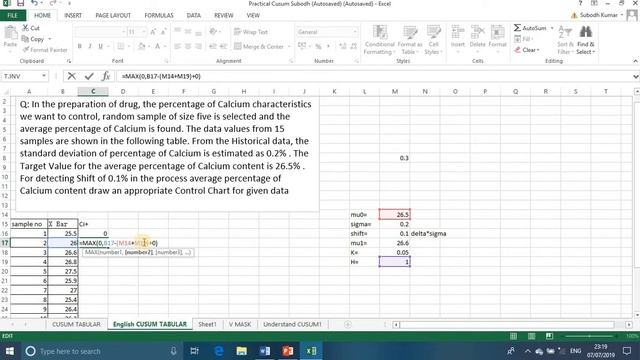640x360 pixels.
Task: Click the Font Color A icon
Action: pyautogui.click(x=157, y=47)
